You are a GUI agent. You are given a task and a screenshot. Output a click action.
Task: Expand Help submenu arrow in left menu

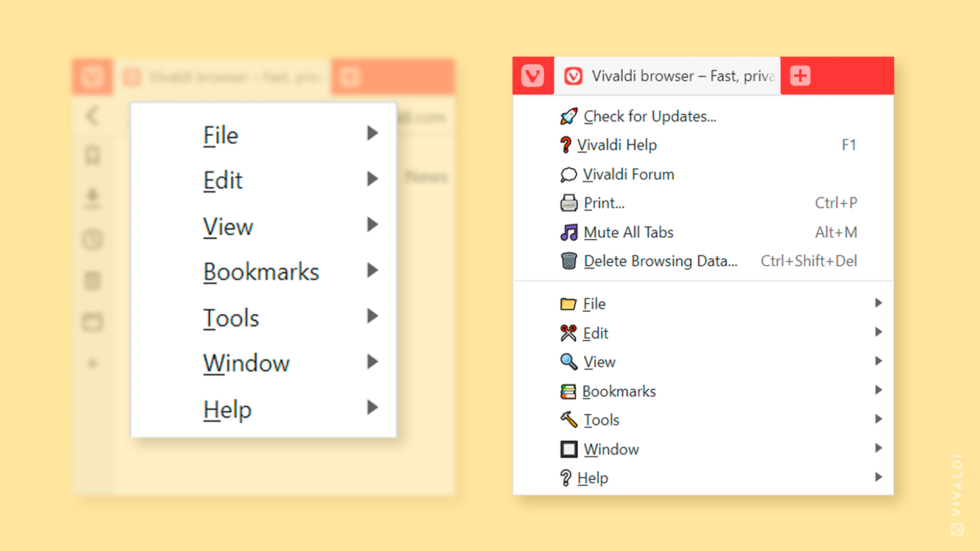[x=372, y=407]
